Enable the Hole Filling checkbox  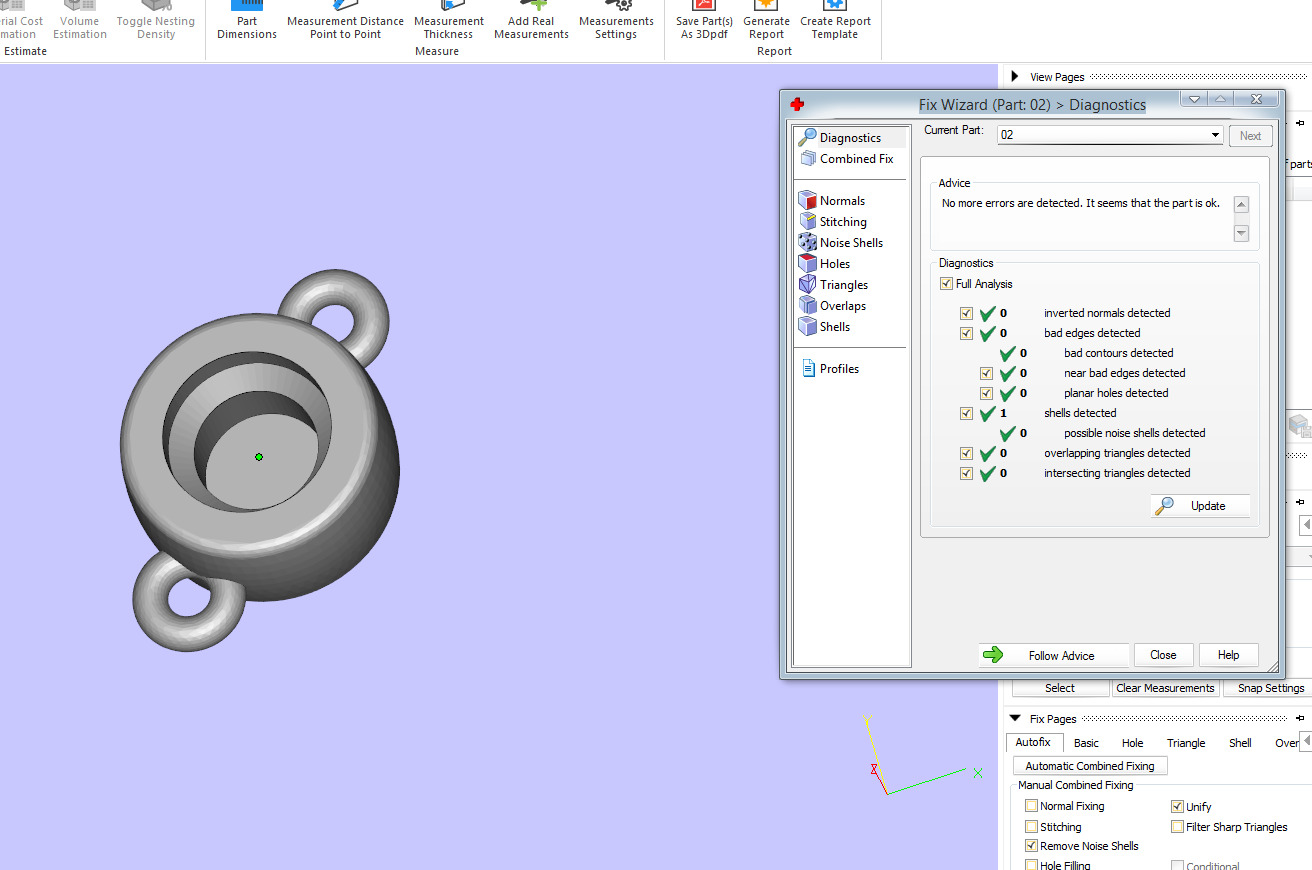pyautogui.click(x=1031, y=865)
